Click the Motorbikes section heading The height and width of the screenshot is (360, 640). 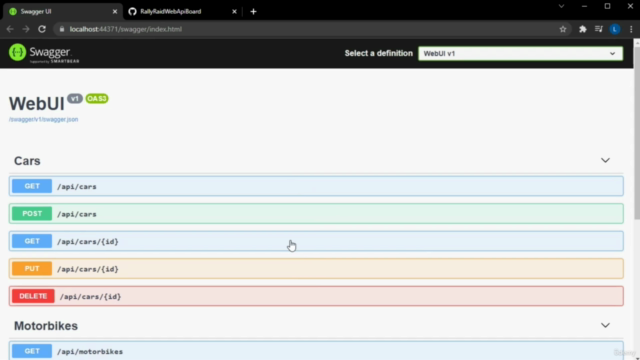(46, 326)
